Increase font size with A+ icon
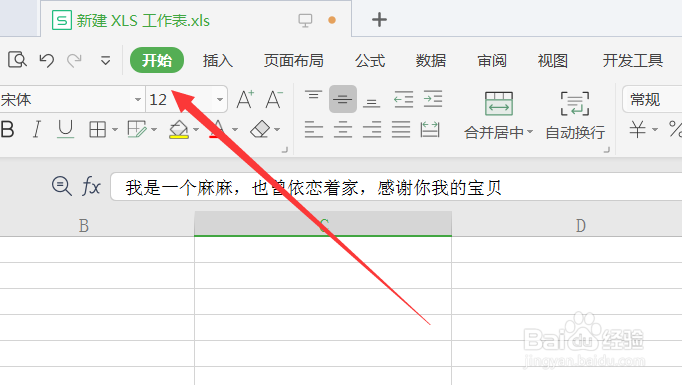 (x=245, y=99)
